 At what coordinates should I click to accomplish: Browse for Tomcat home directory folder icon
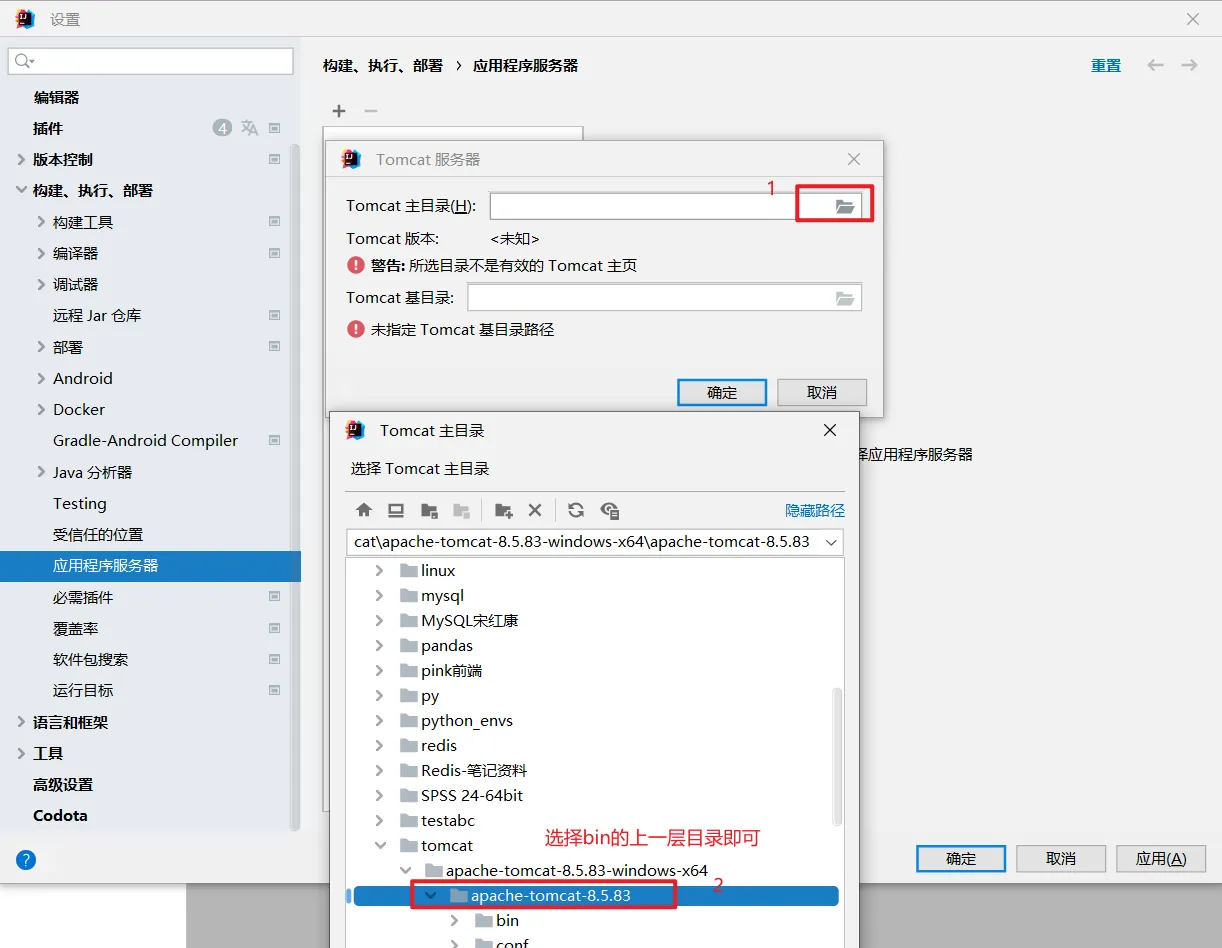point(845,206)
